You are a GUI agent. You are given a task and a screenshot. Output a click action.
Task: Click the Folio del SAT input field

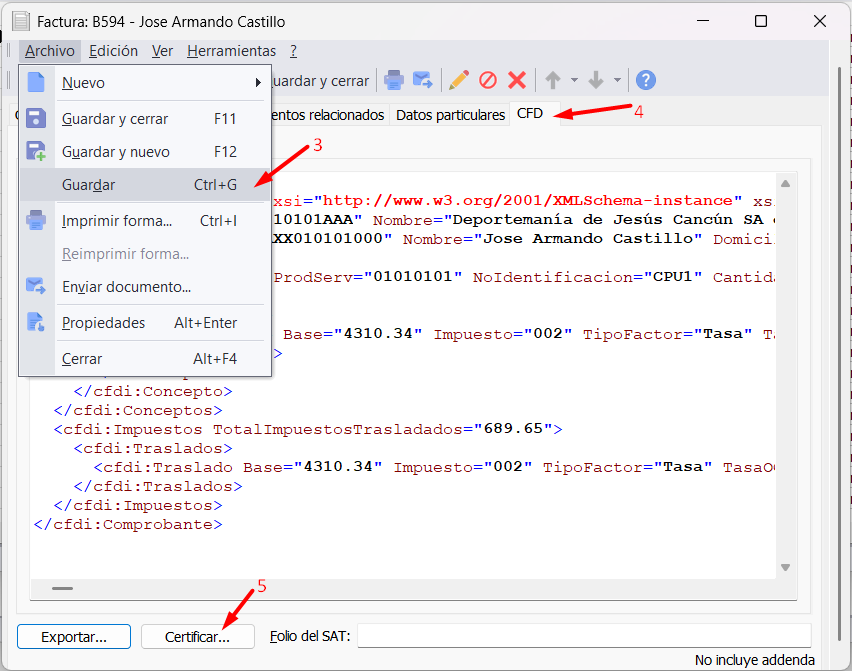(584, 636)
